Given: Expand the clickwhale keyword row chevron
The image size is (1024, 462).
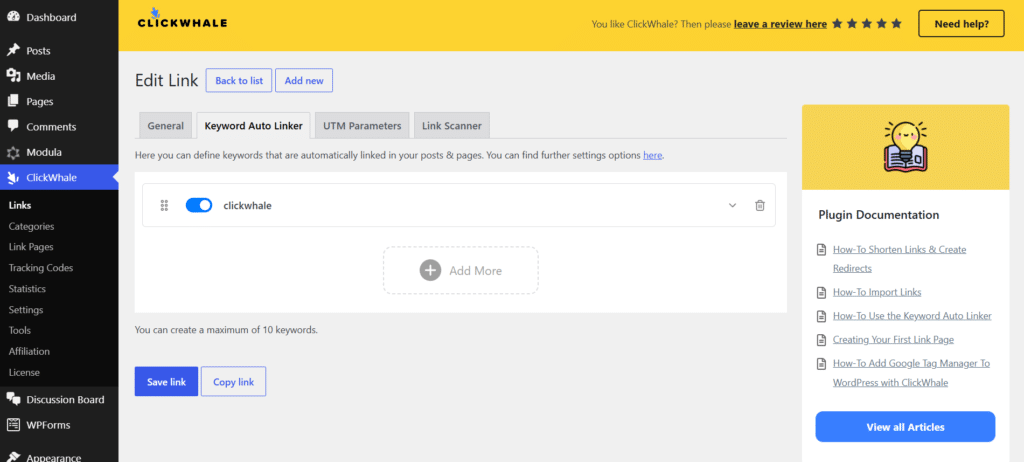Looking at the screenshot, I should click(x=732, y=205).
